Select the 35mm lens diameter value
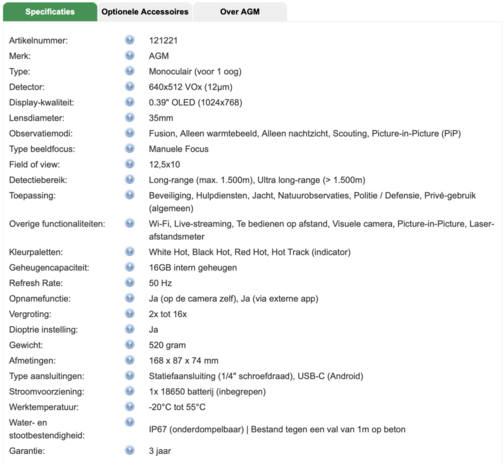The height and width of the screenshot is (465, 504). click(161, 118)
